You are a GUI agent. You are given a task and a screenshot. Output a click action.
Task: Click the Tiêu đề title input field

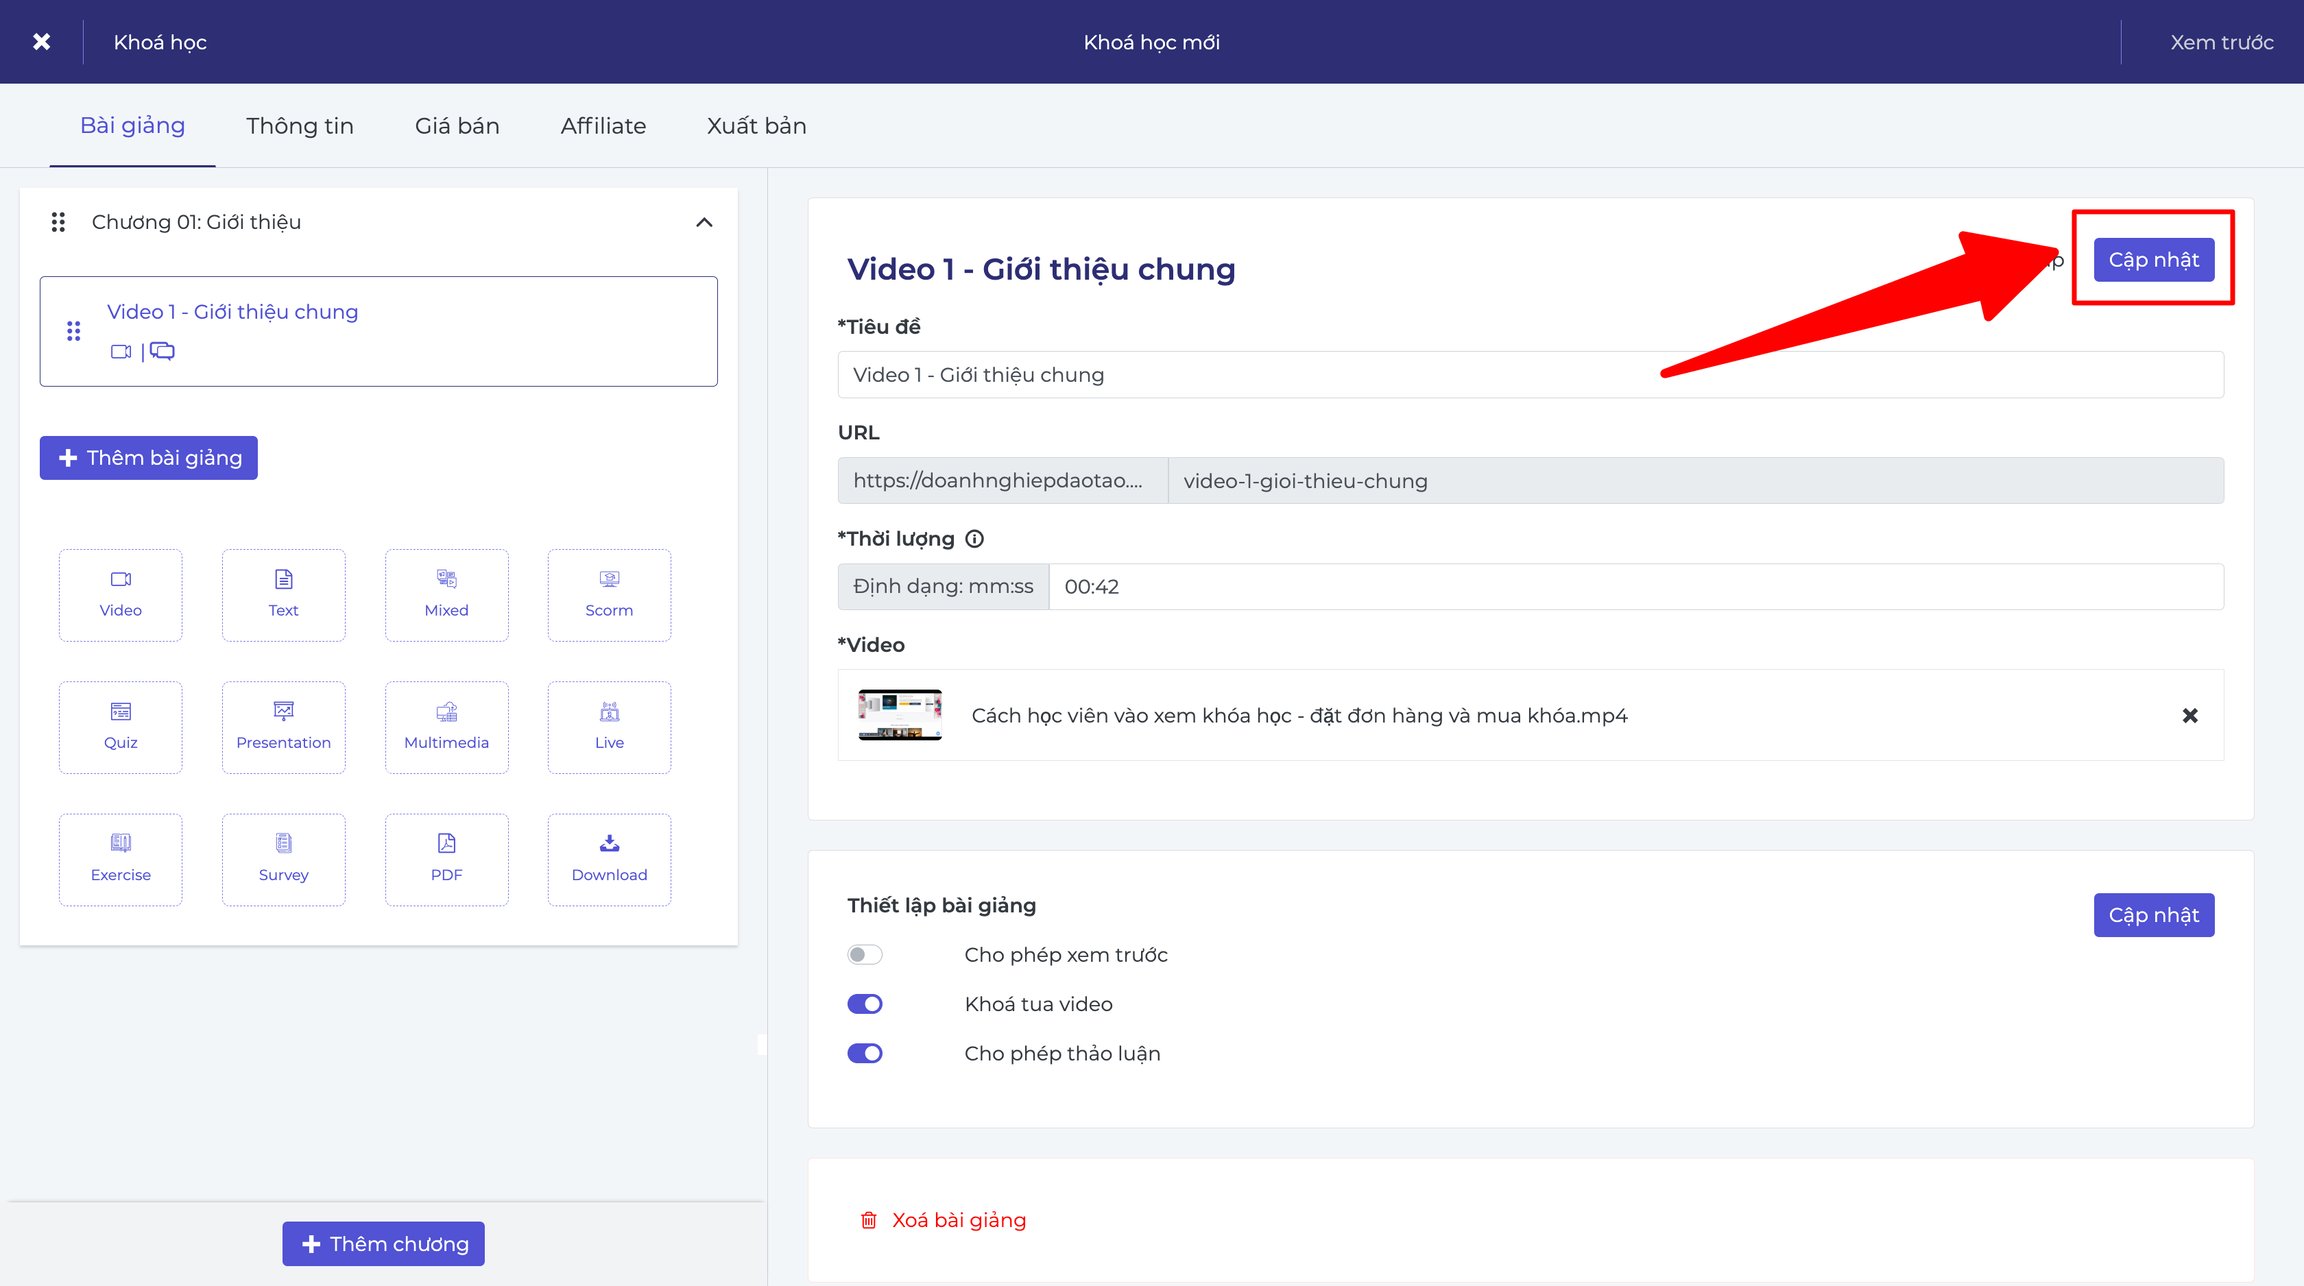pos(1530,375)
